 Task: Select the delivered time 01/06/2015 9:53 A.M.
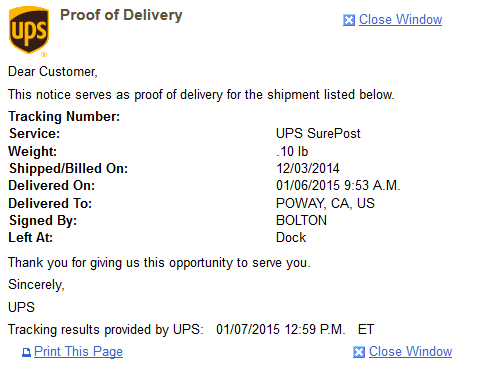coord(338,185)
